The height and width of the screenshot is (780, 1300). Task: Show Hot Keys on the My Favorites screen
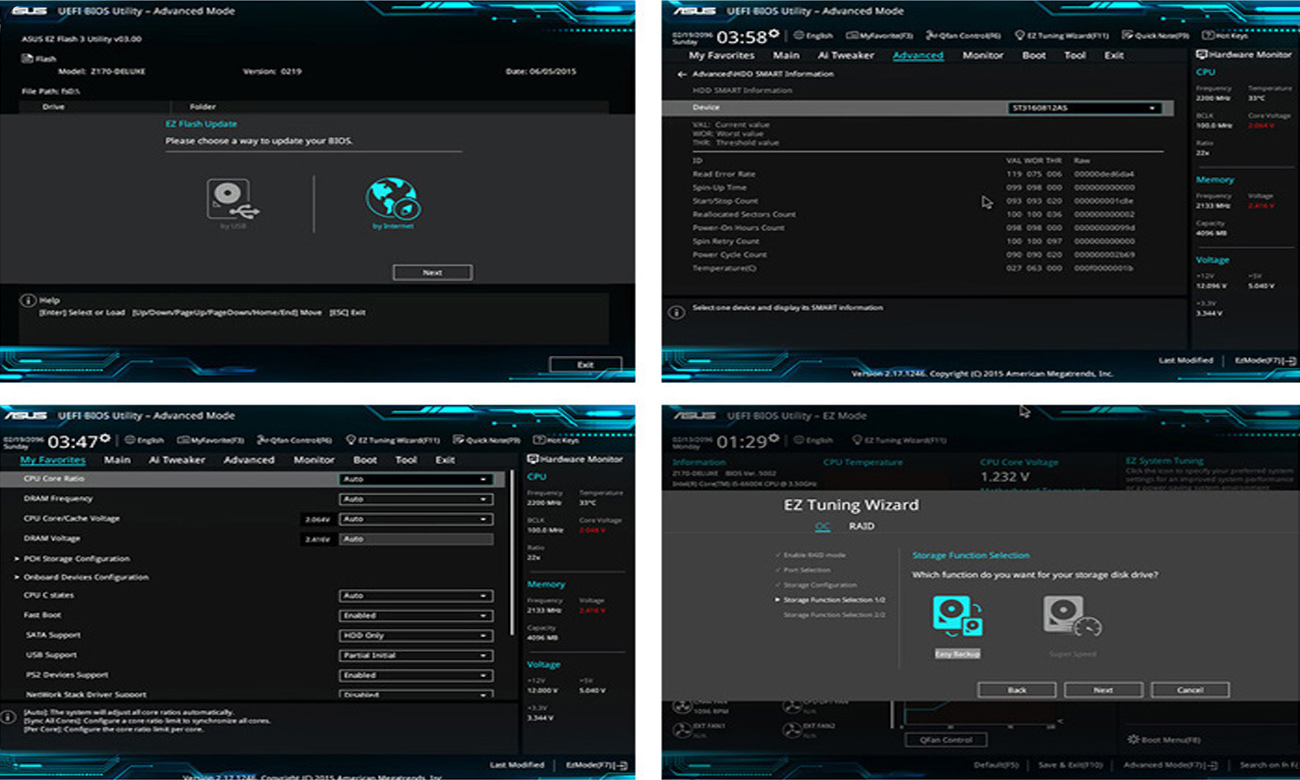point(555,440)
